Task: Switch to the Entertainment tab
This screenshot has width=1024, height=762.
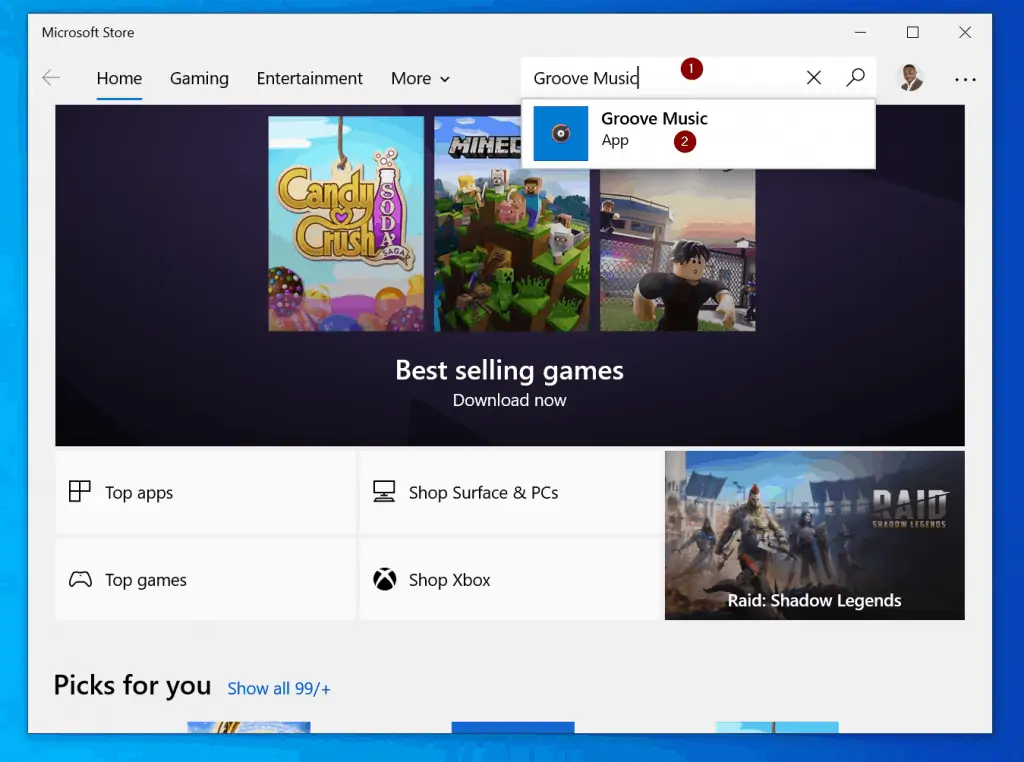Action: pyautogui.click(x=310, y=78)
